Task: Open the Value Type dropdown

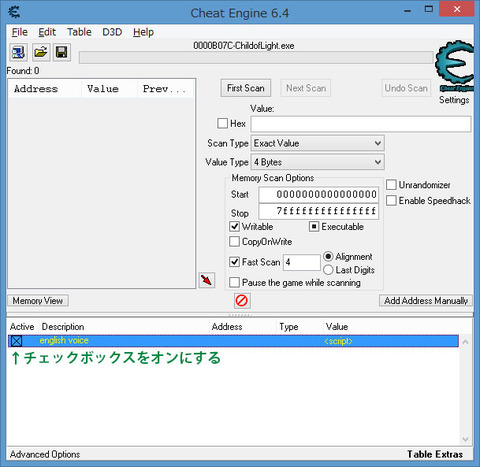Action: [x=317, y=162]
